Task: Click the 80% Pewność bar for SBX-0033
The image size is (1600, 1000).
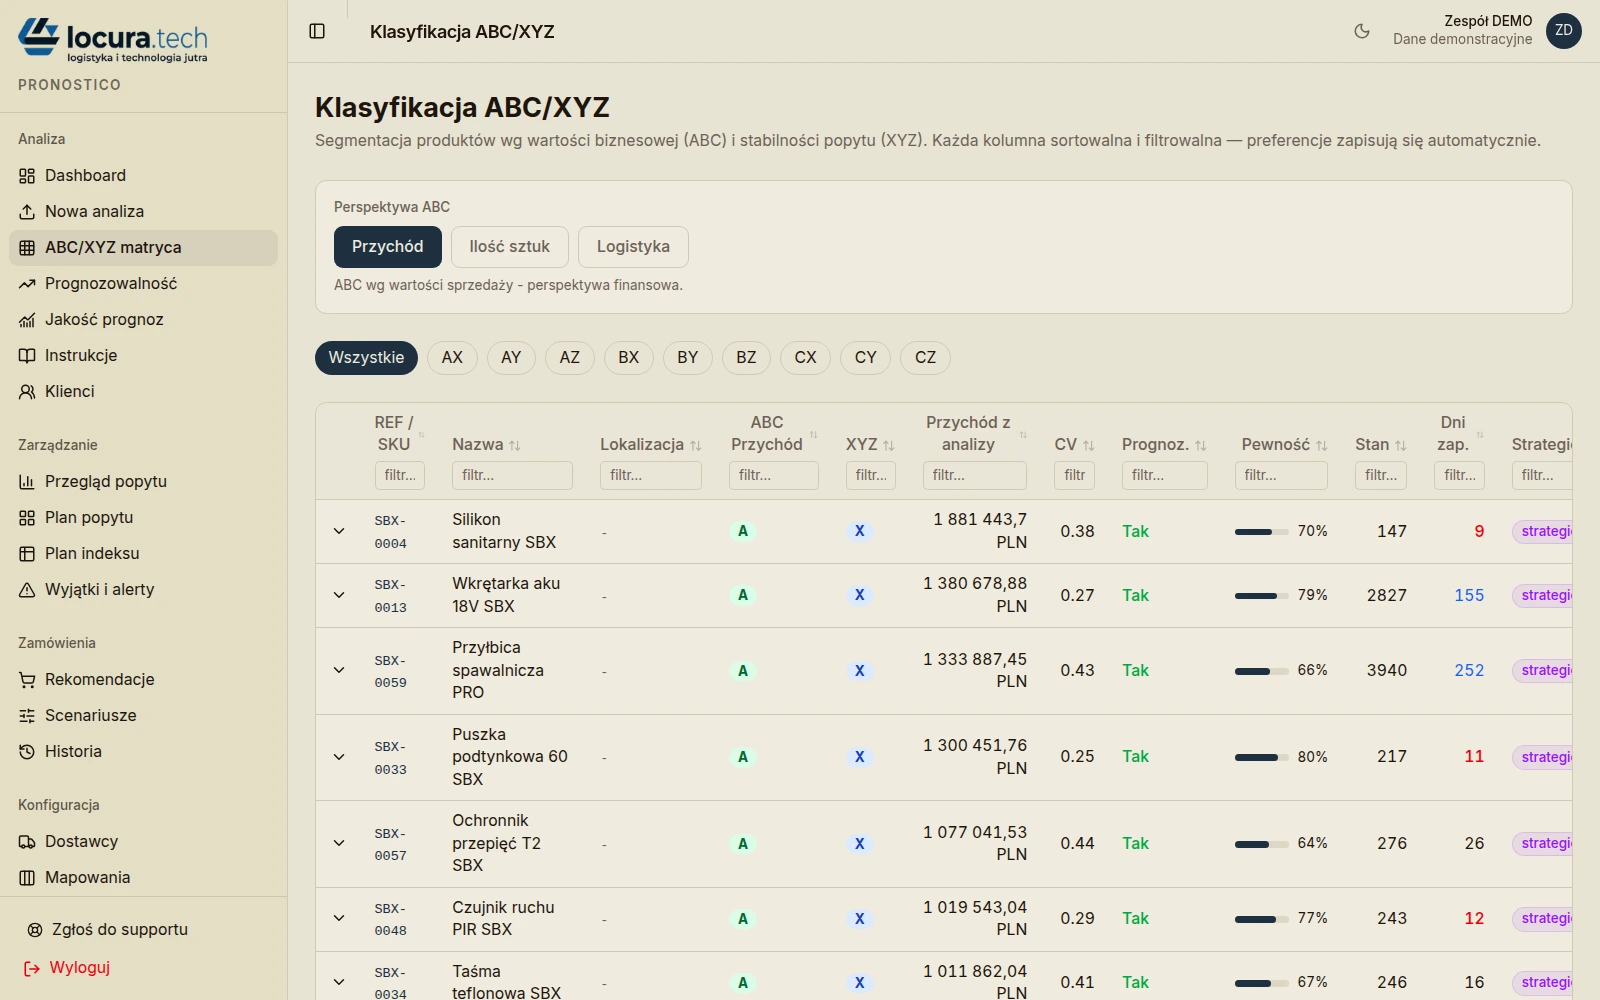Action: pyautogui.click(x=1260, y=757)
